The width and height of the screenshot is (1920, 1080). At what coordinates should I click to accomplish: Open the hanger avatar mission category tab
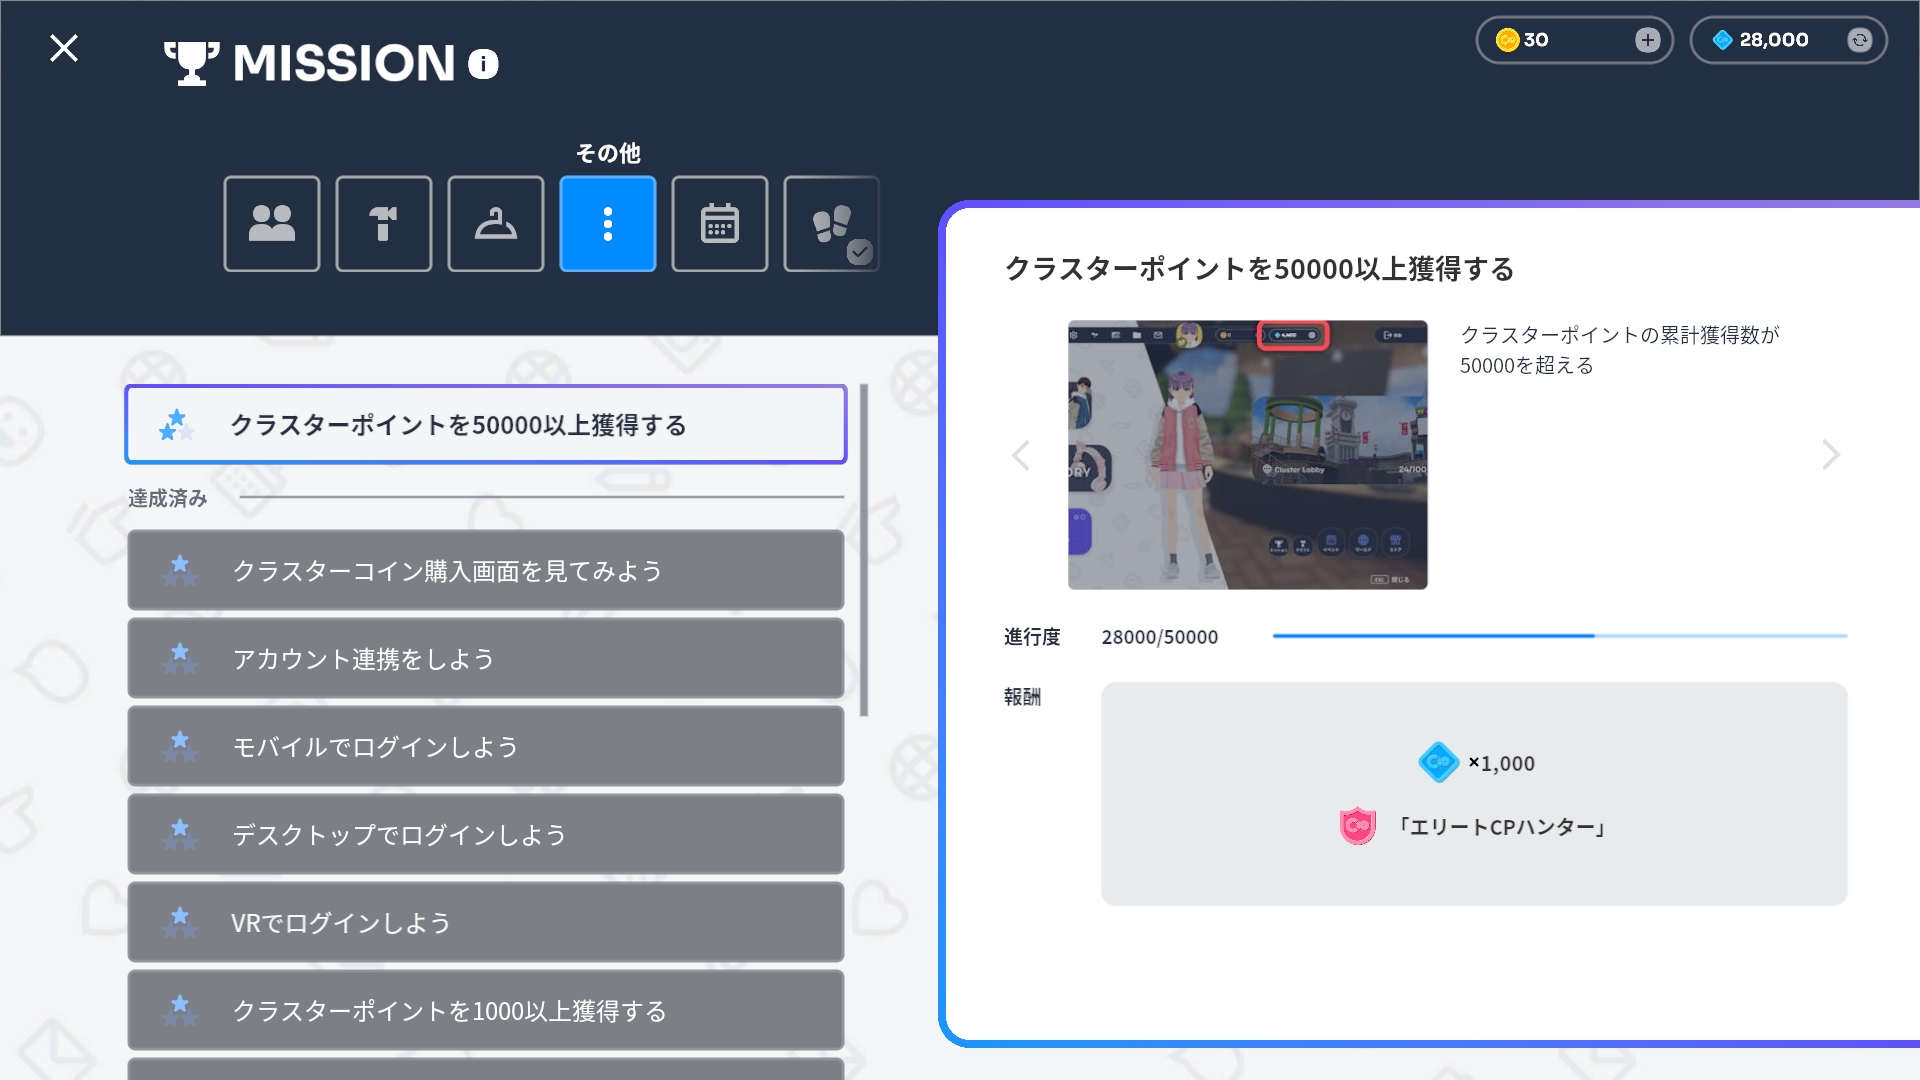496,224
